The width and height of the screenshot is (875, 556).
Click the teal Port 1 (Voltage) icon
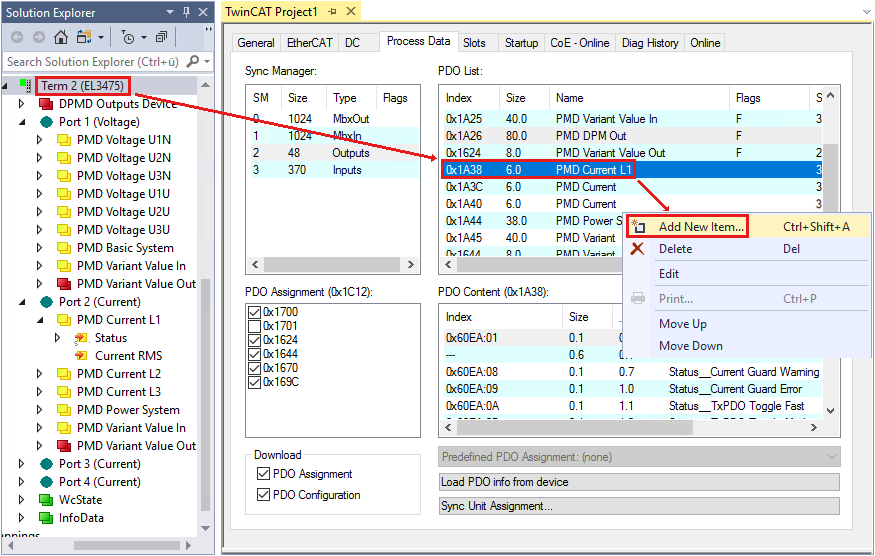tap(46, 122)
